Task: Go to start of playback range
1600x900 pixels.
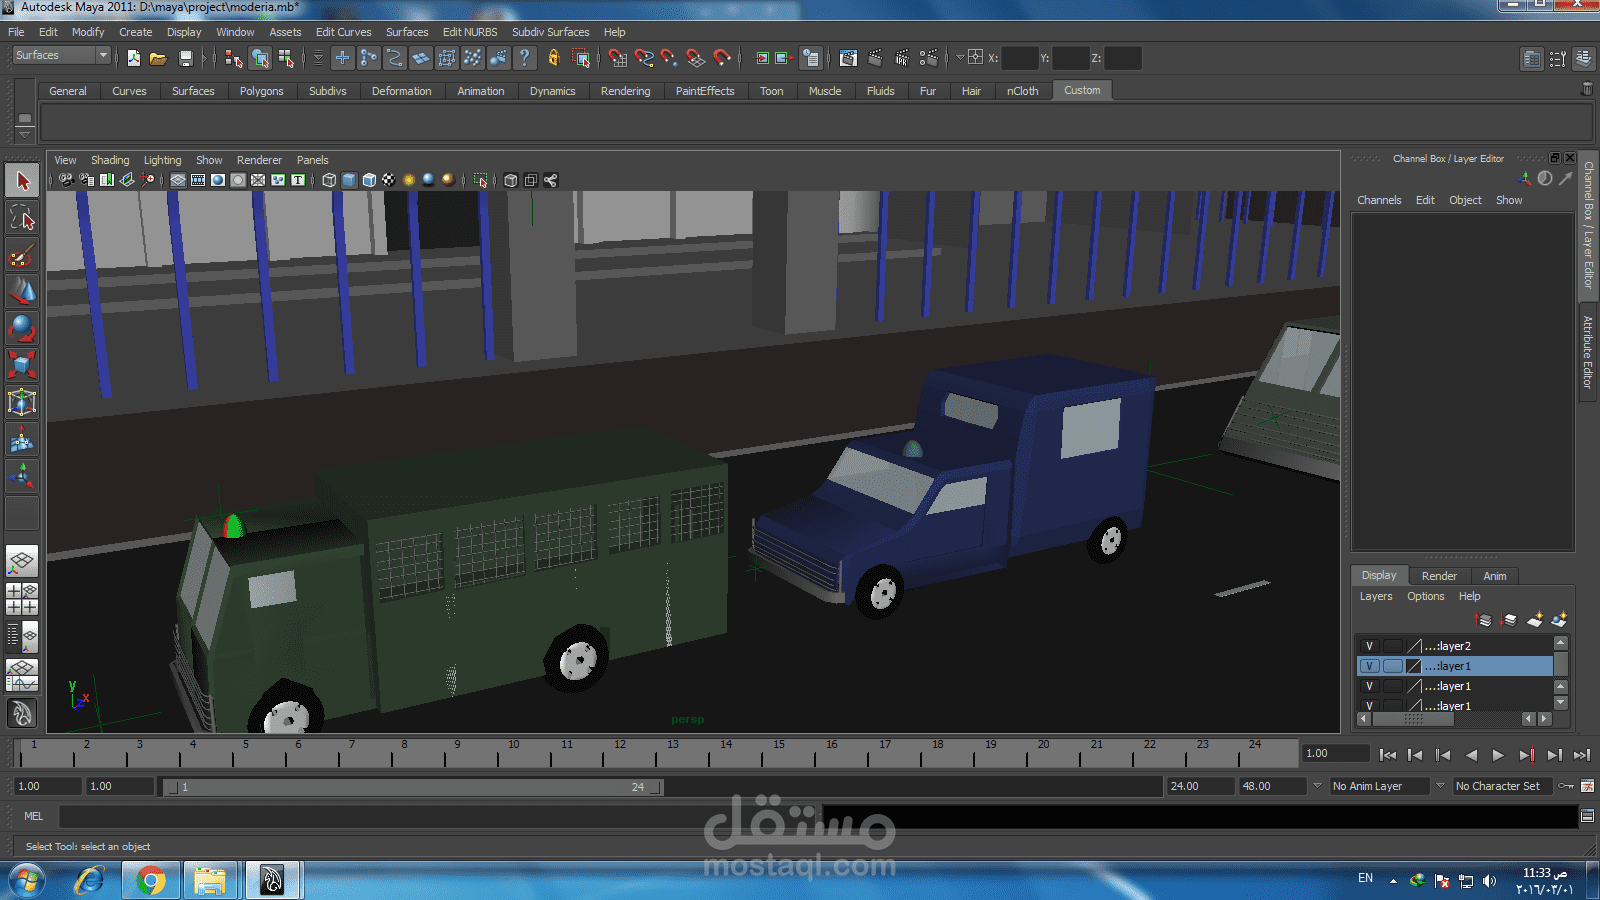Action: 1387,755
